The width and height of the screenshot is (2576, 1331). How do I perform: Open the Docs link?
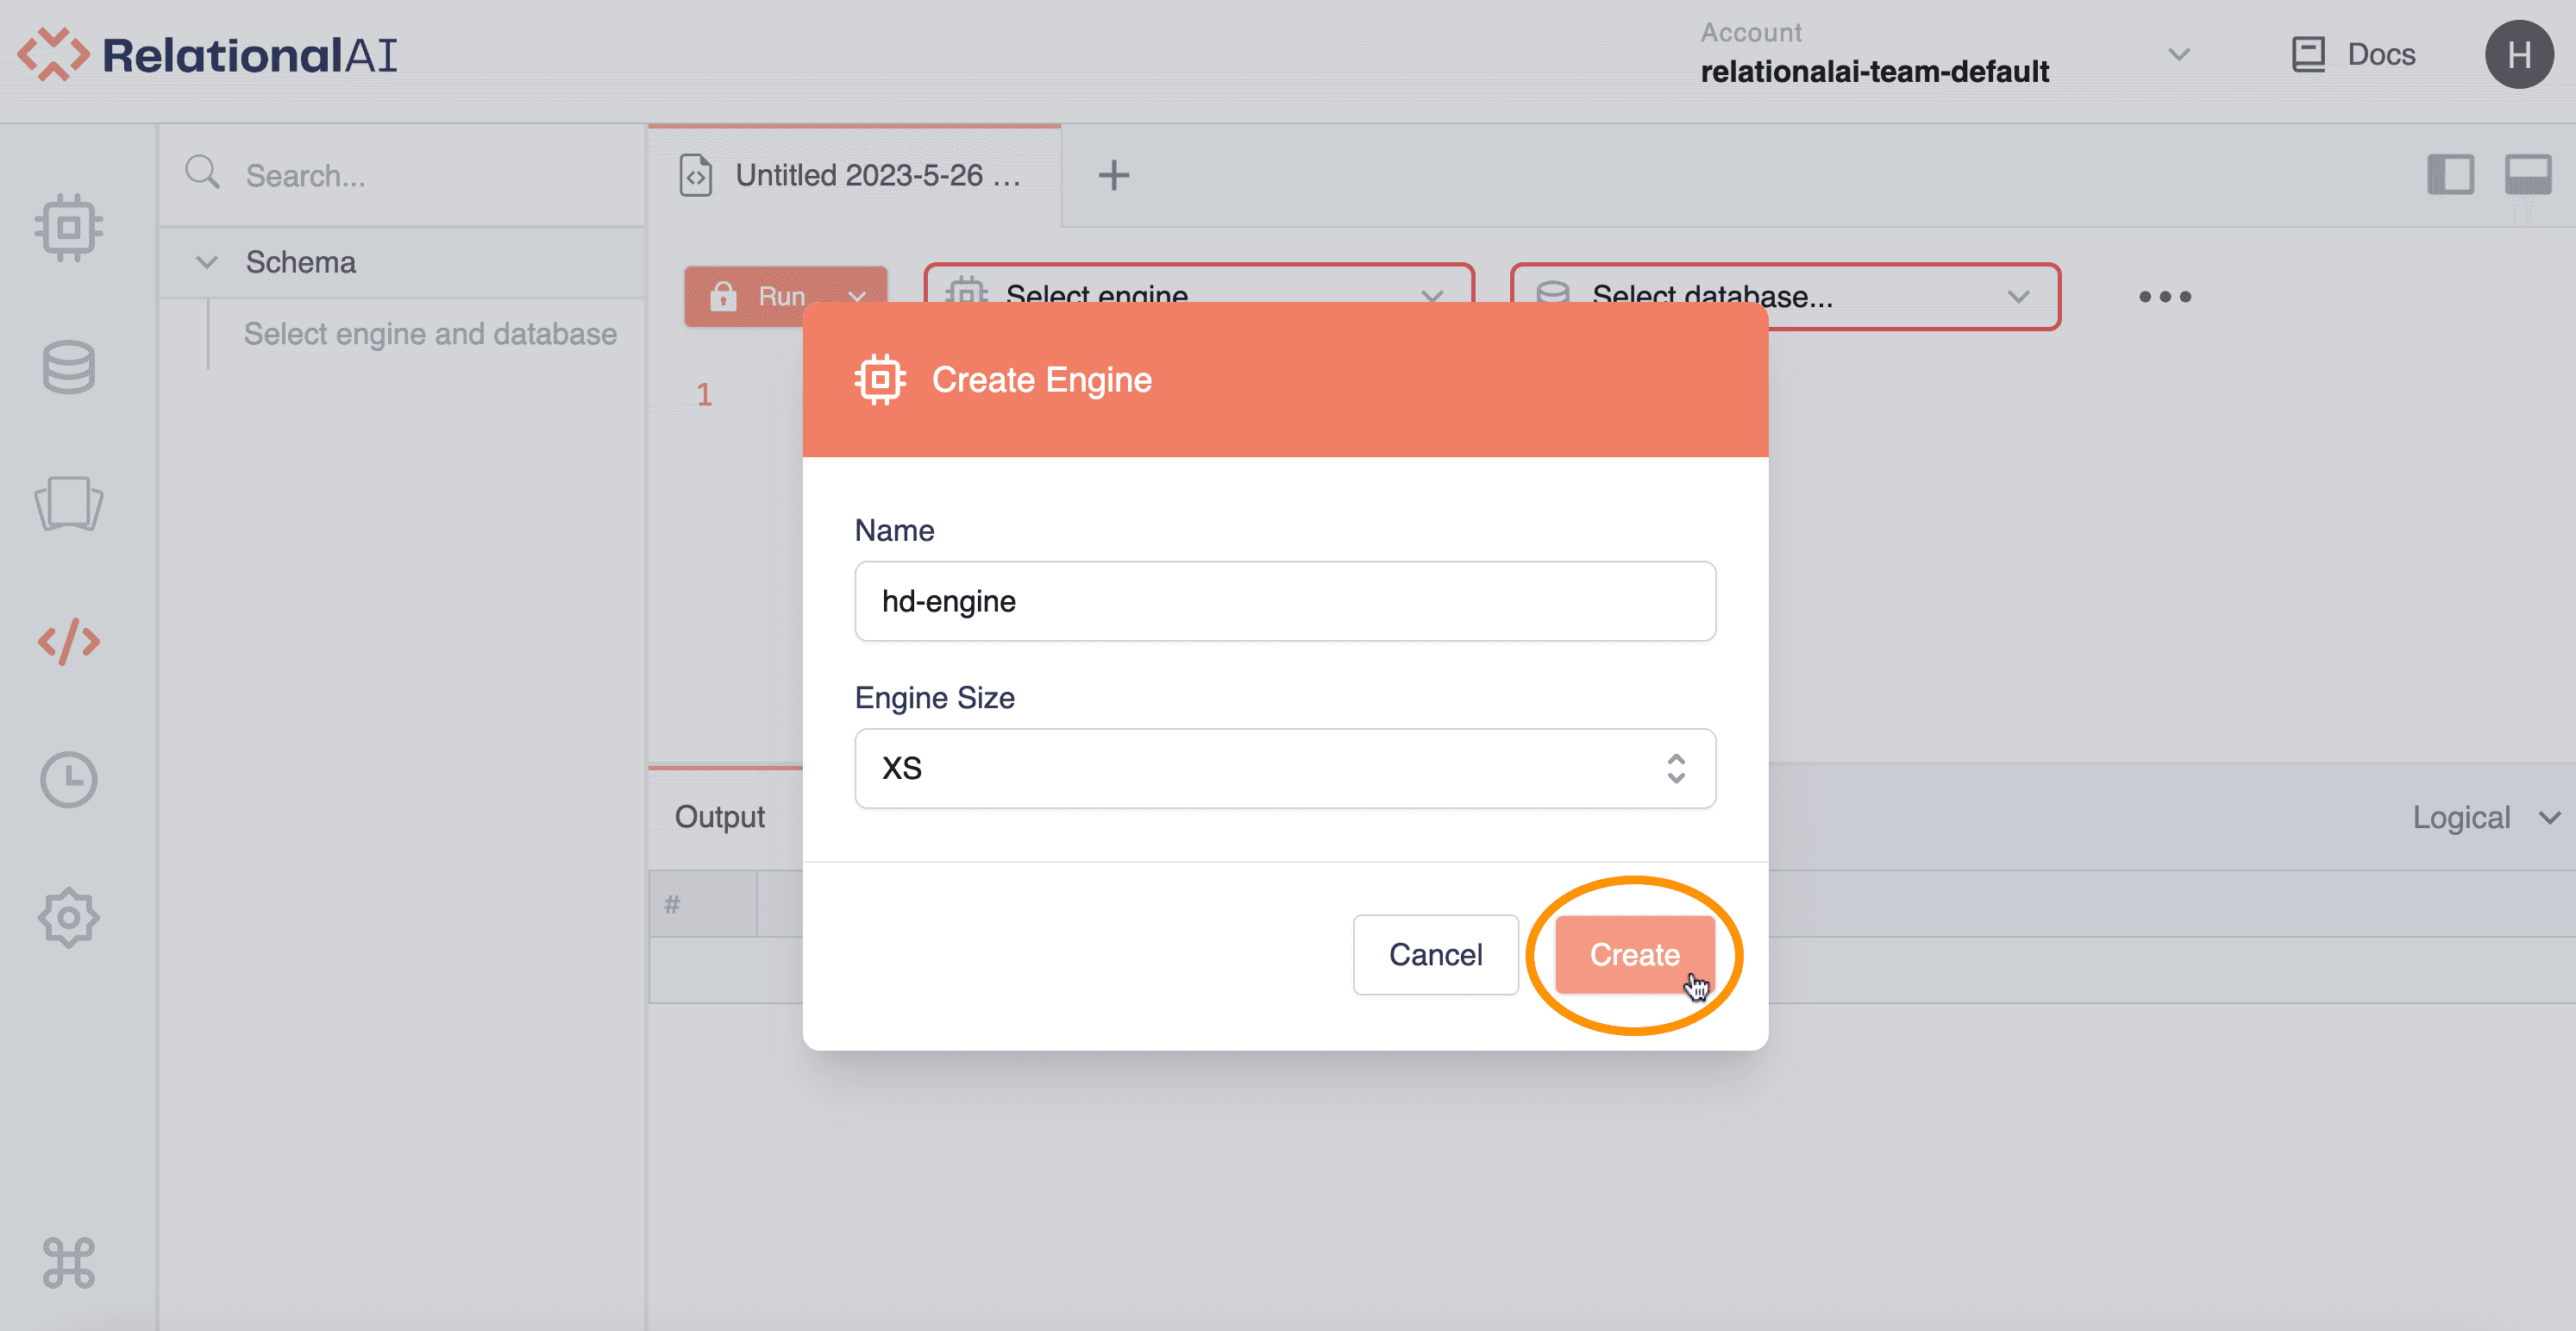[2354, 55]
